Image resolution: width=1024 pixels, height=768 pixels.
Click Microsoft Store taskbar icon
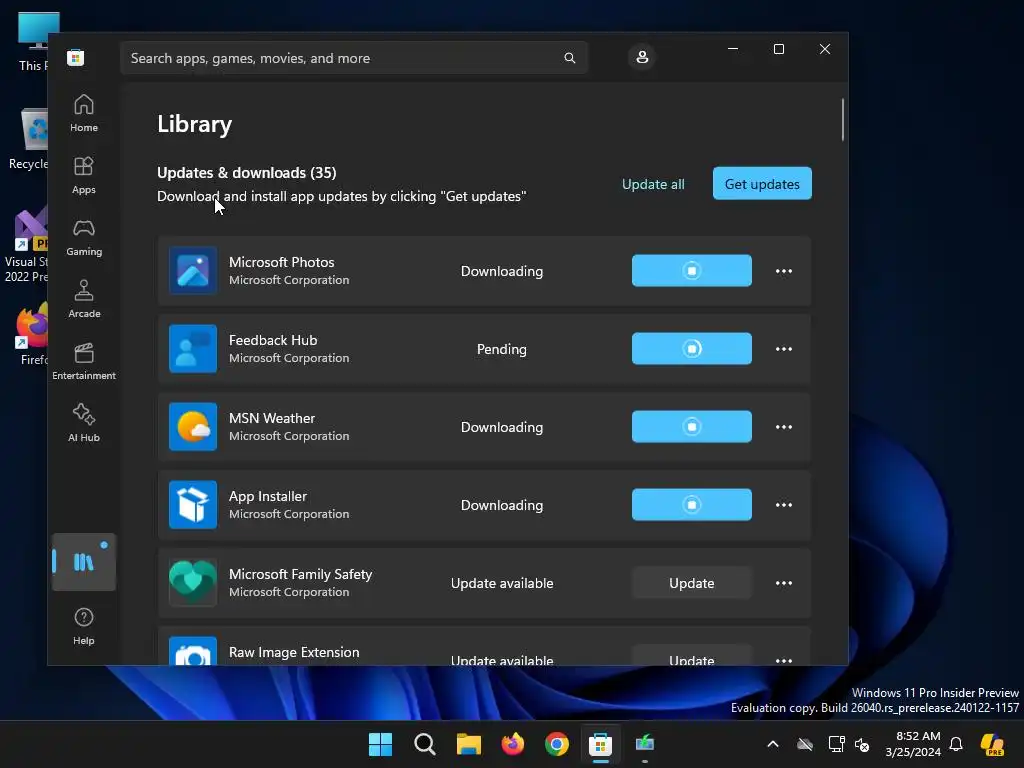pos(600,744)
